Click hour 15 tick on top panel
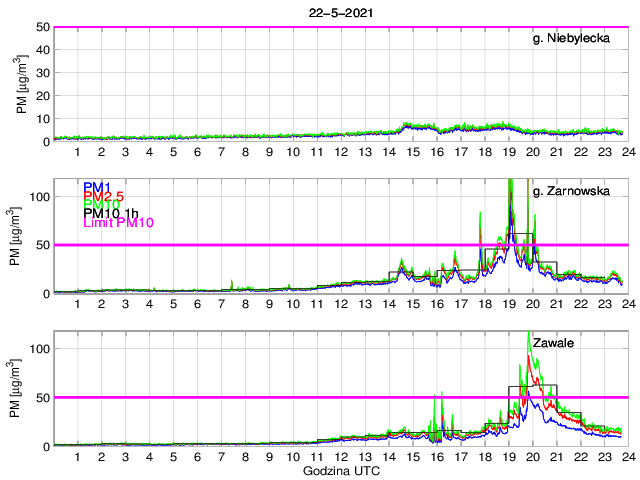This screenshot has width=640, height=480. pos(412,152)
